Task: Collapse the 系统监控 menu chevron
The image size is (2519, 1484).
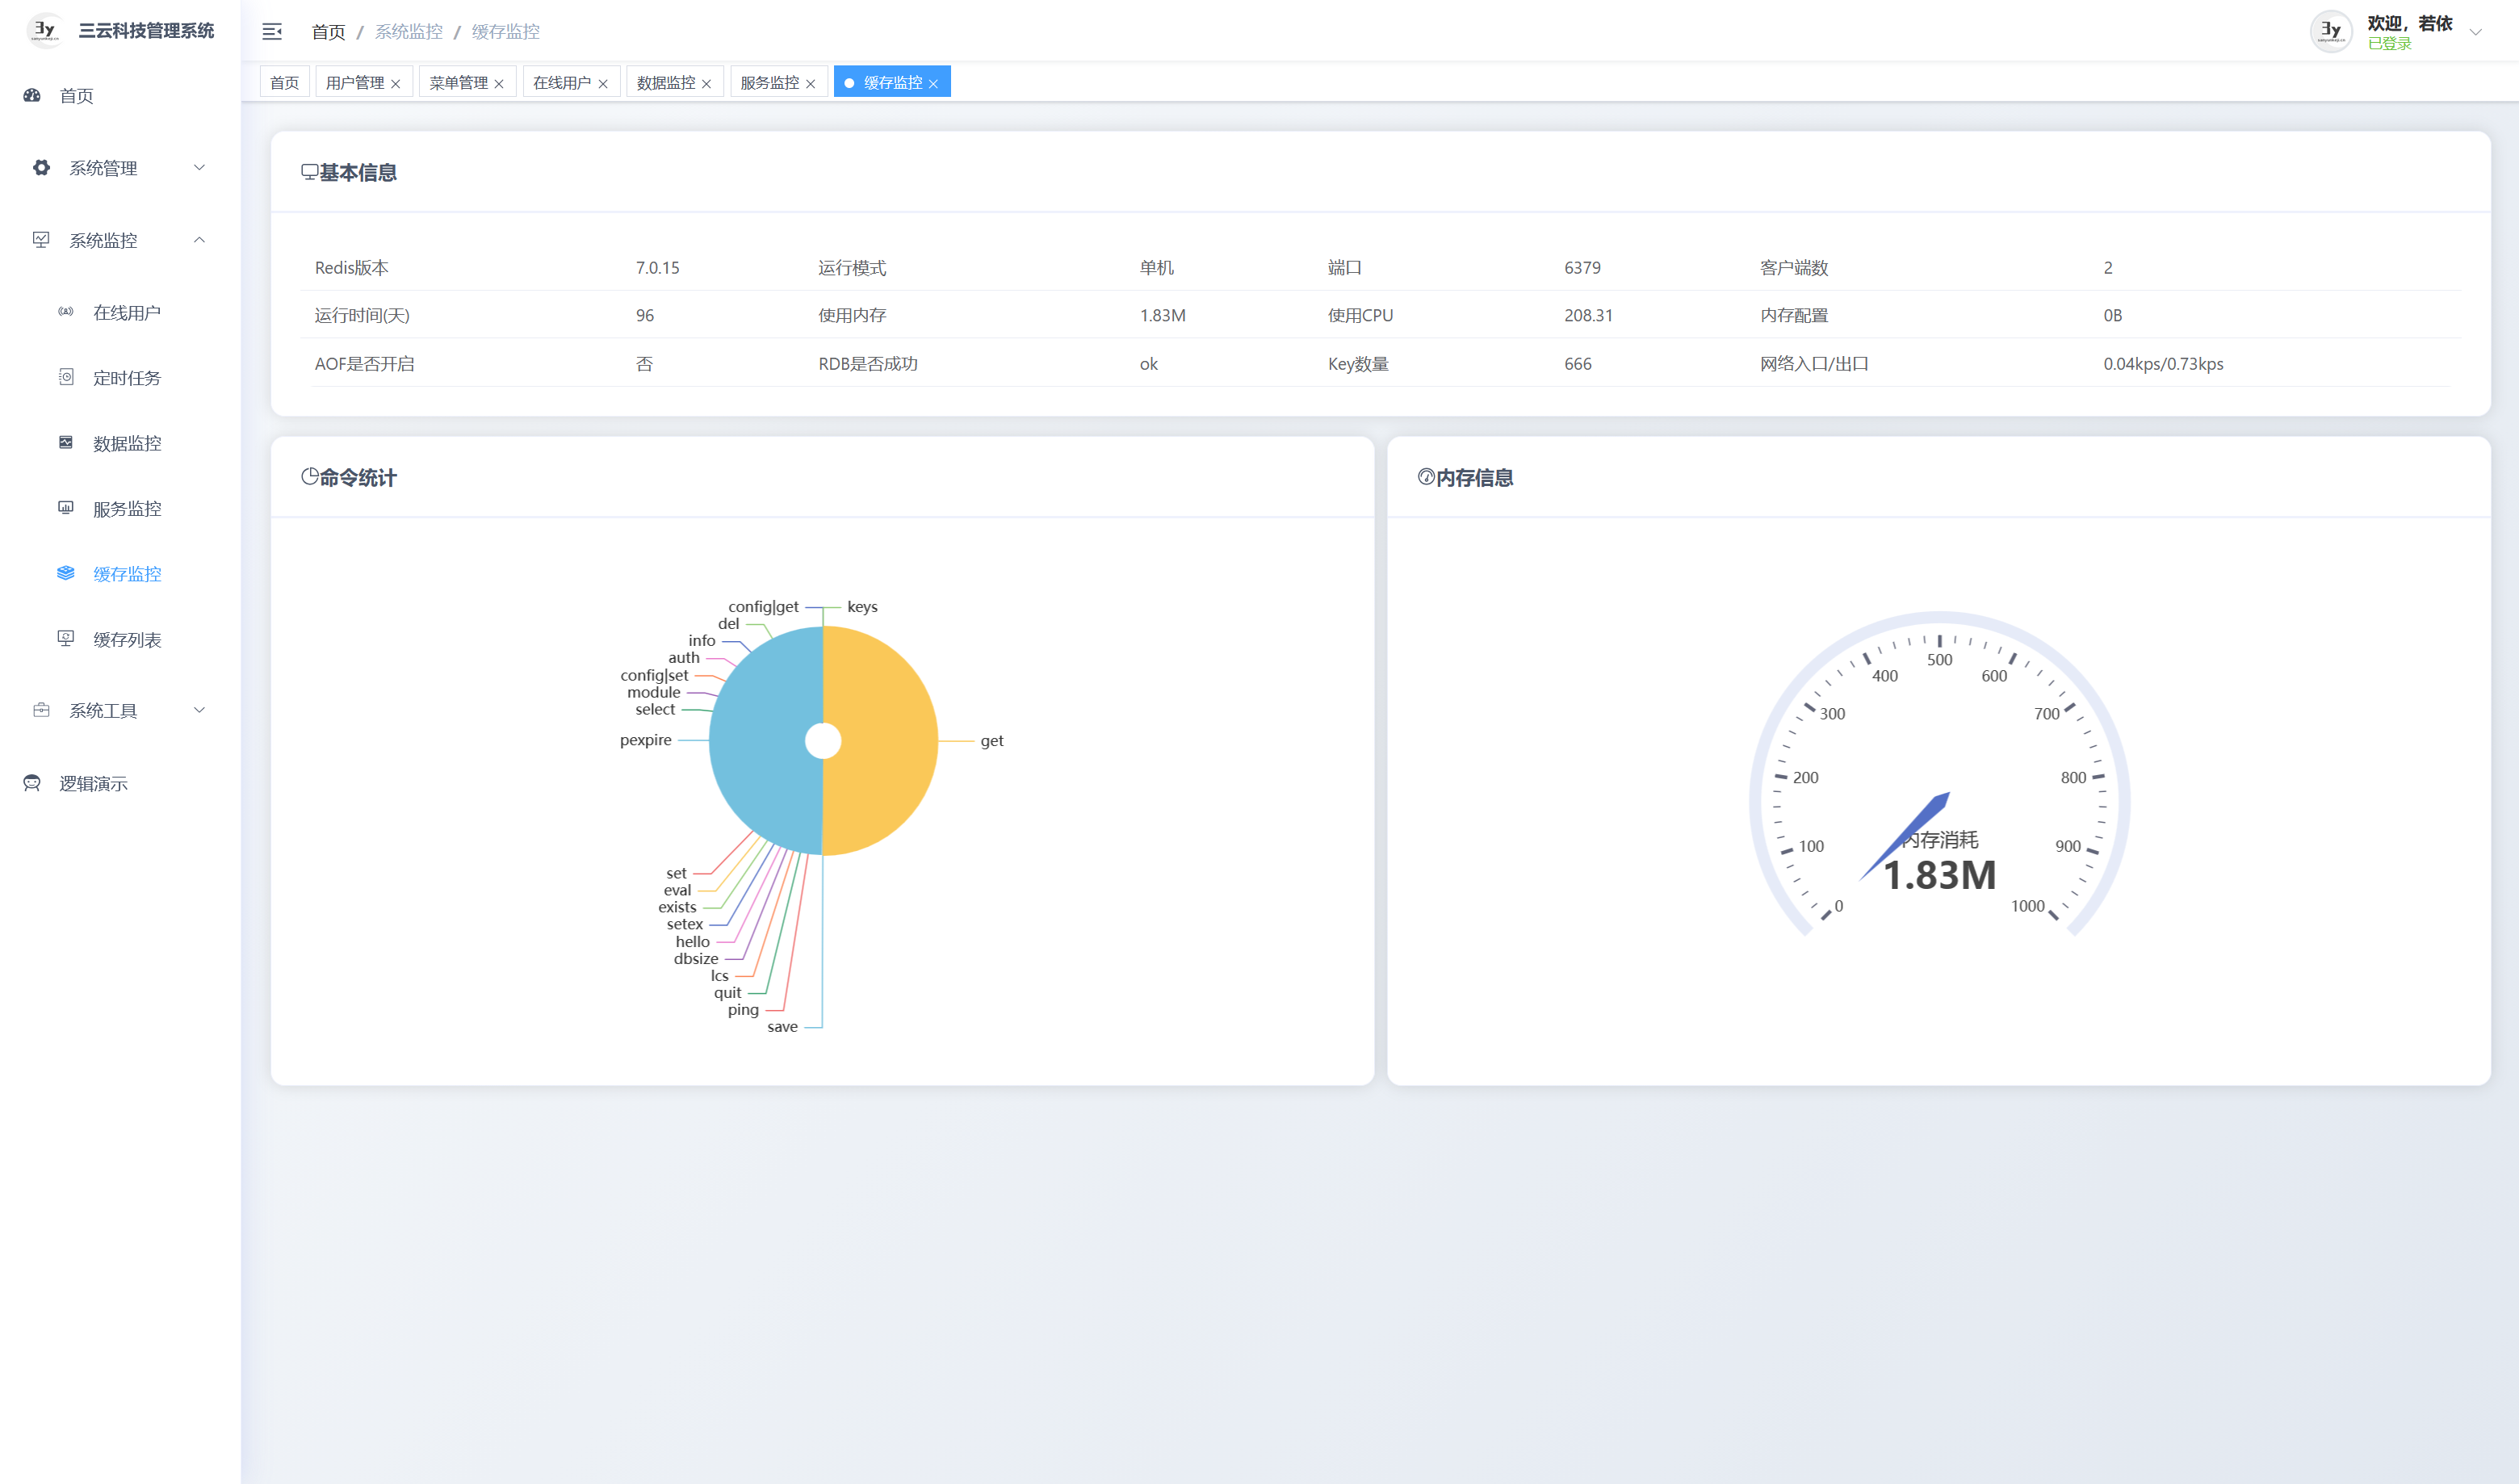Action: [199, 240]
